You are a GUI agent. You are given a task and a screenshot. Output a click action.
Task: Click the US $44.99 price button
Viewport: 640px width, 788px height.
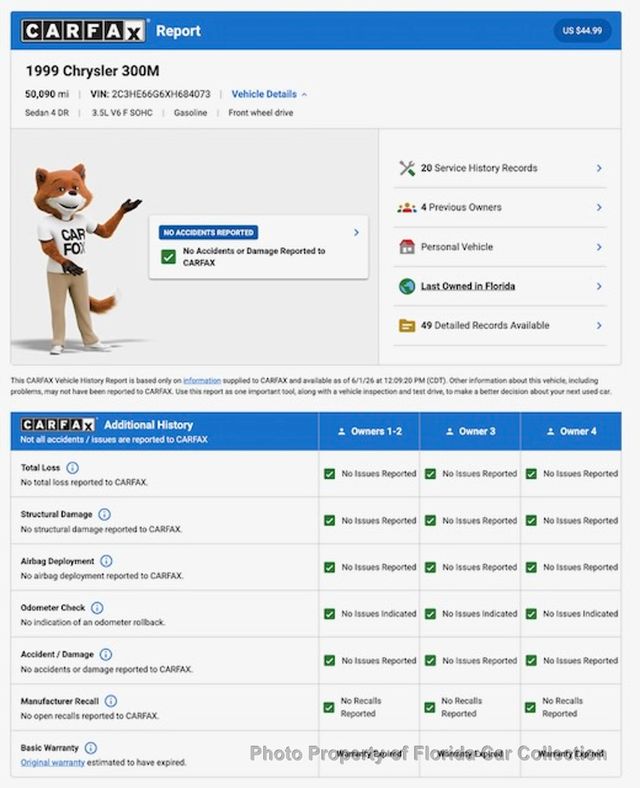pyautogui.click(x=582, y=31)
